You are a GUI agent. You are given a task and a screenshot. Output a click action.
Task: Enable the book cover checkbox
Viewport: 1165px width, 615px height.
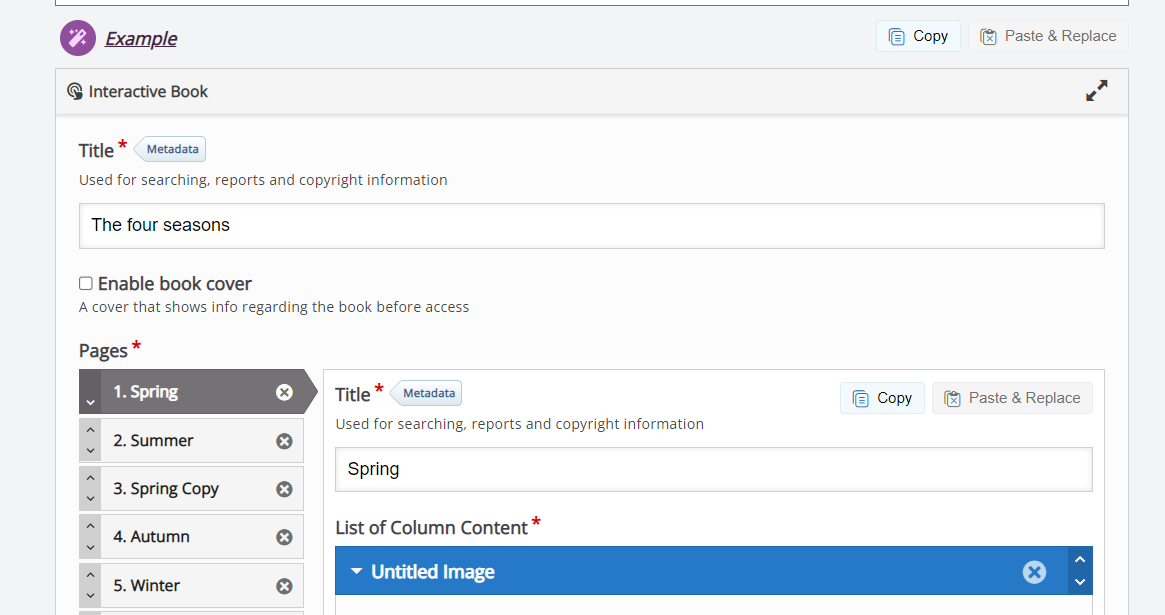pyautogui.click(x=86, y=284)
